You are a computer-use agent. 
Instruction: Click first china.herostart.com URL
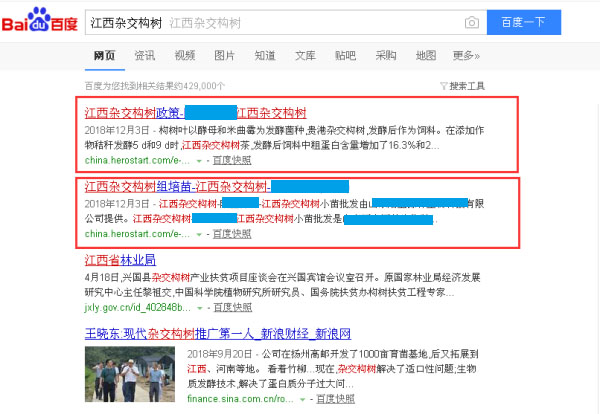[137, 160]
